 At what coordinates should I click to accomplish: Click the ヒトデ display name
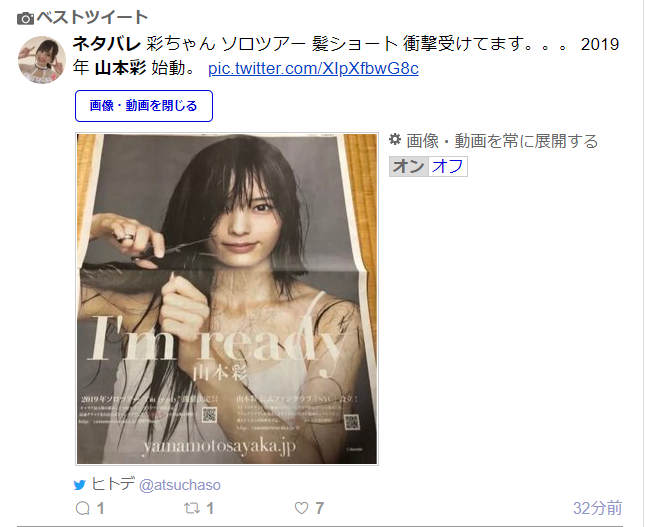113,484
